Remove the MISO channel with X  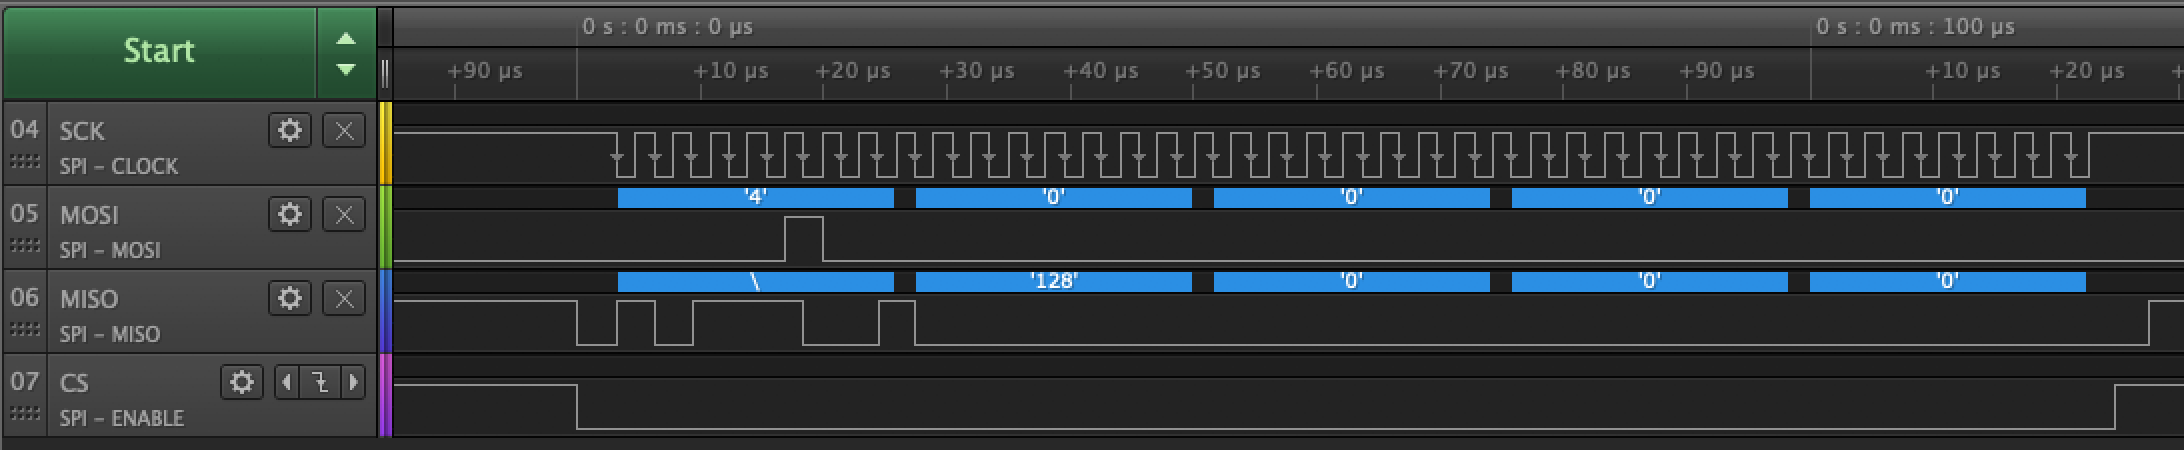(343, 298)
